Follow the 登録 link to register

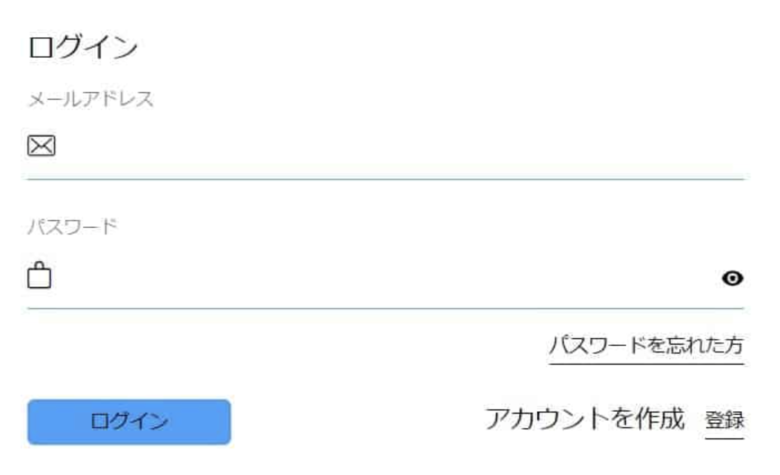click(x=724, y=420)
